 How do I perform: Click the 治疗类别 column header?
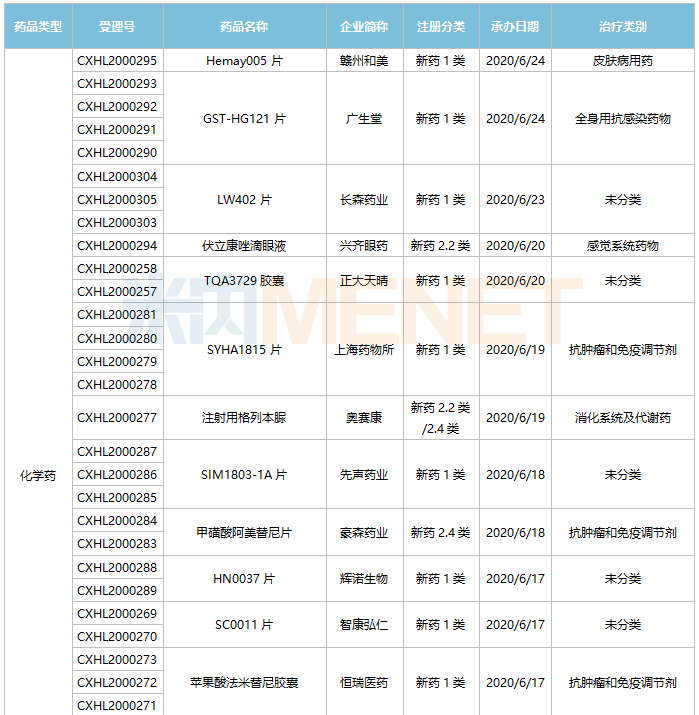(x=623, y=26)
